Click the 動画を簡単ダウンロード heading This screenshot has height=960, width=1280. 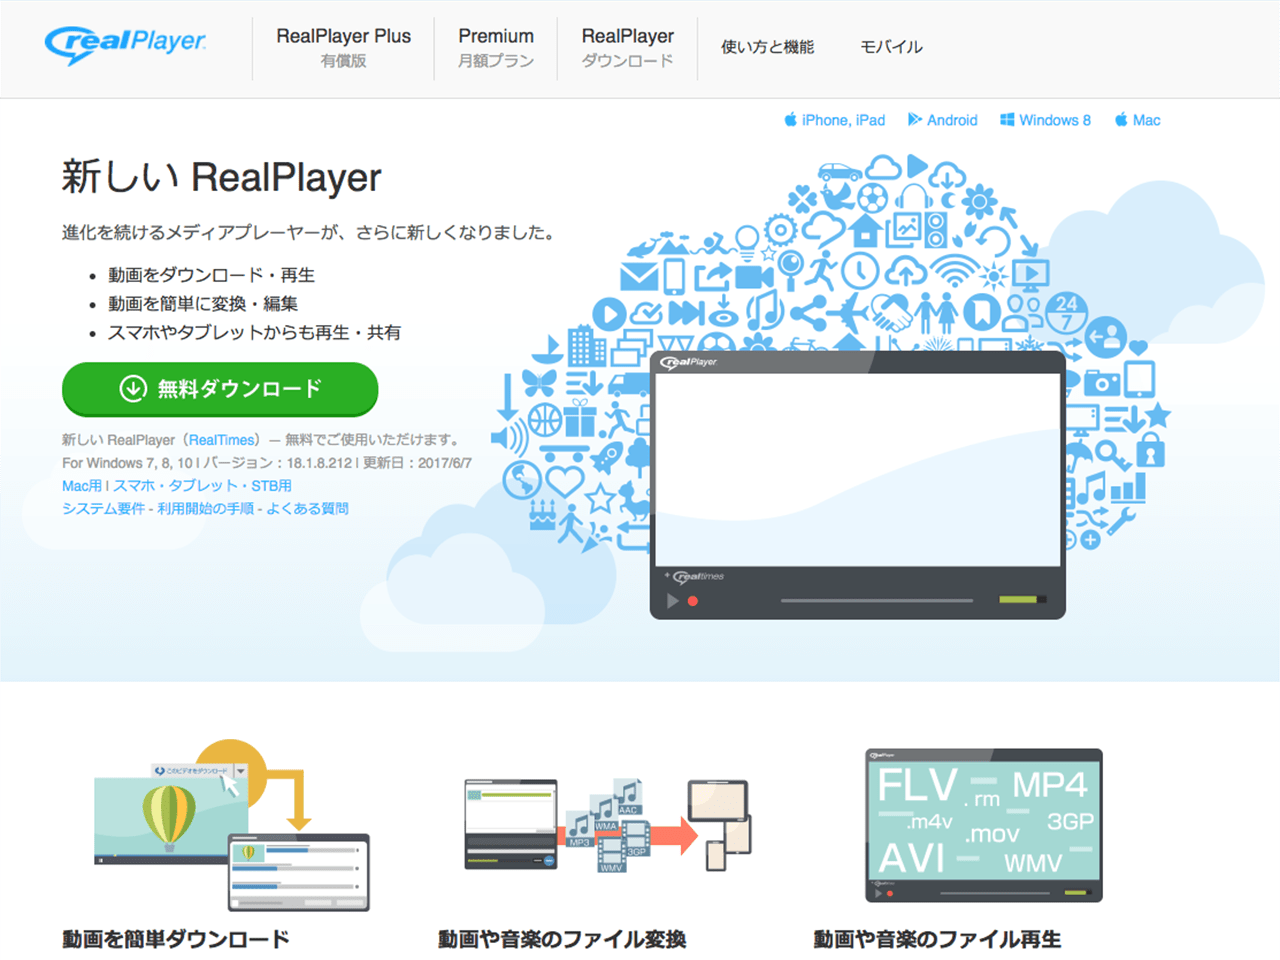[176, 939]
